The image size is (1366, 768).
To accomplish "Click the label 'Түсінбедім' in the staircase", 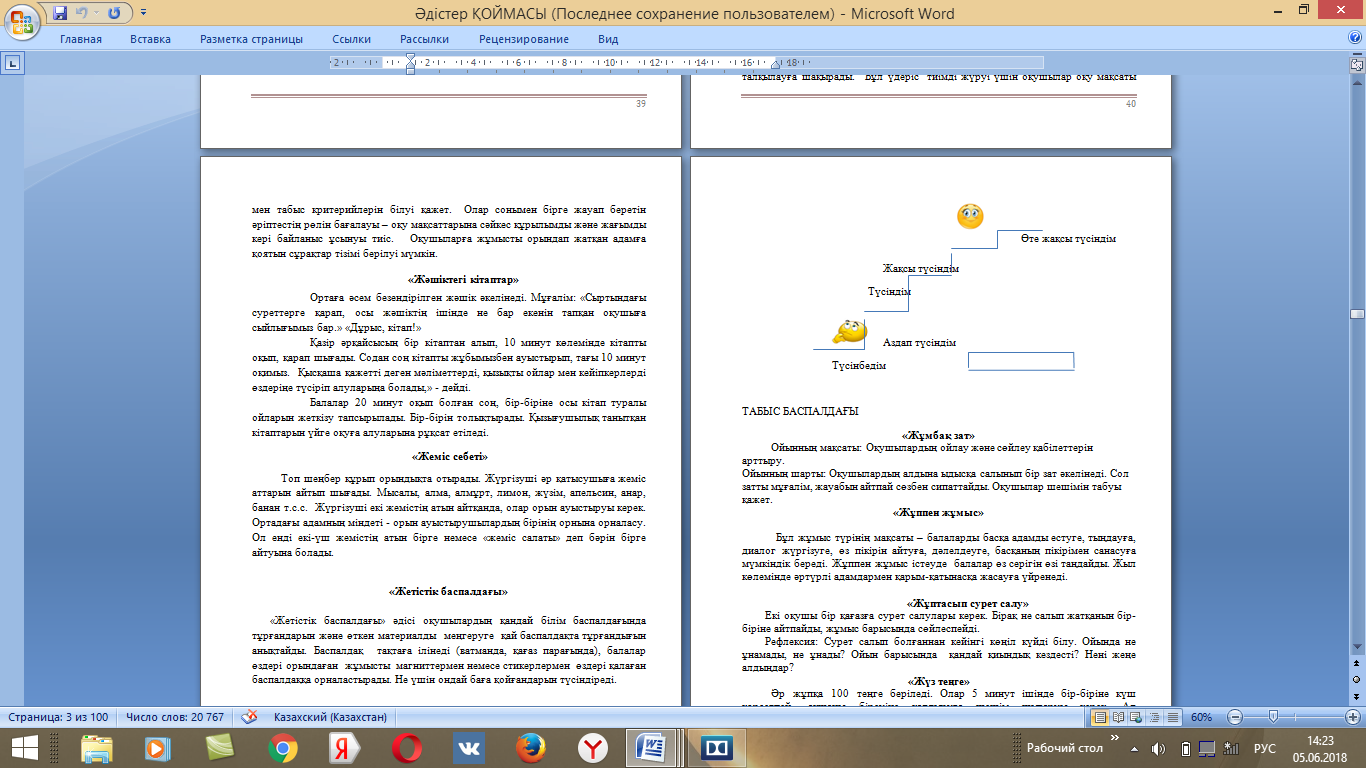I will (859, 366).
